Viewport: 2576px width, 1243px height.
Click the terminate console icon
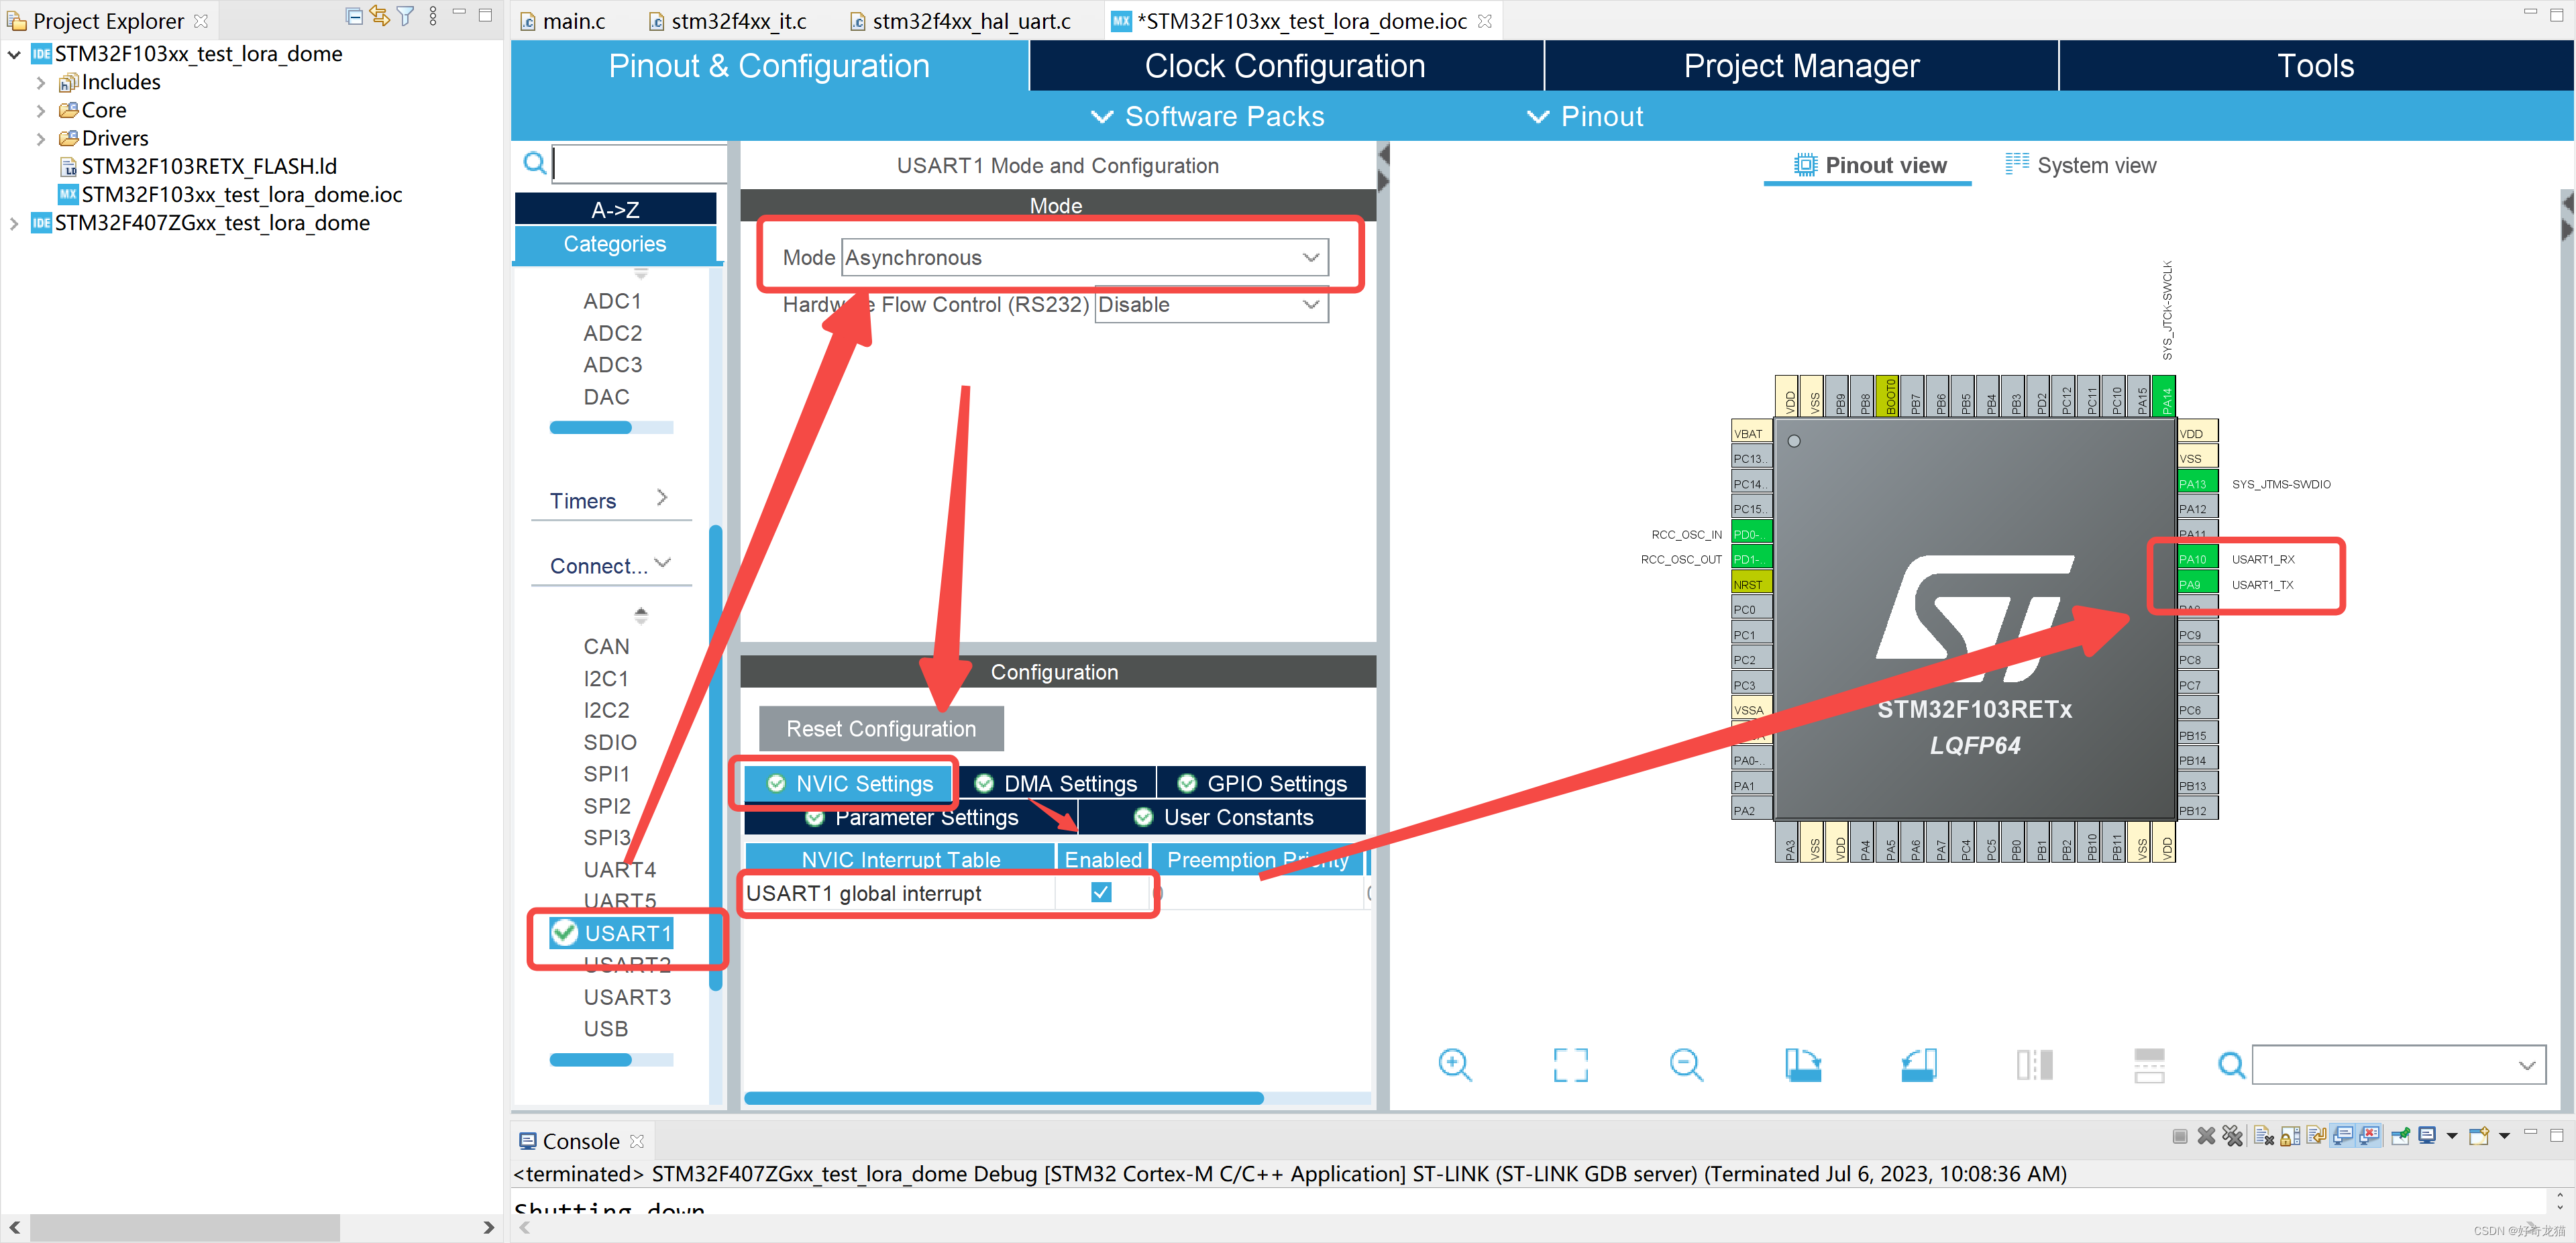coord(2180,1136)
